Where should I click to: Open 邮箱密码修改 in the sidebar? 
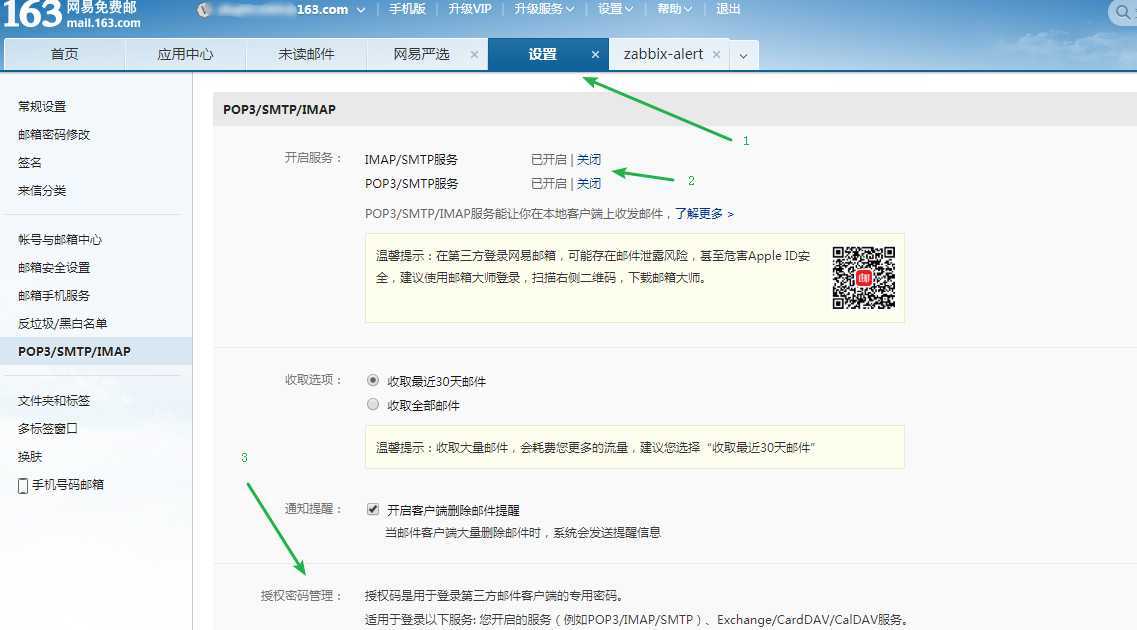[54, 135]
